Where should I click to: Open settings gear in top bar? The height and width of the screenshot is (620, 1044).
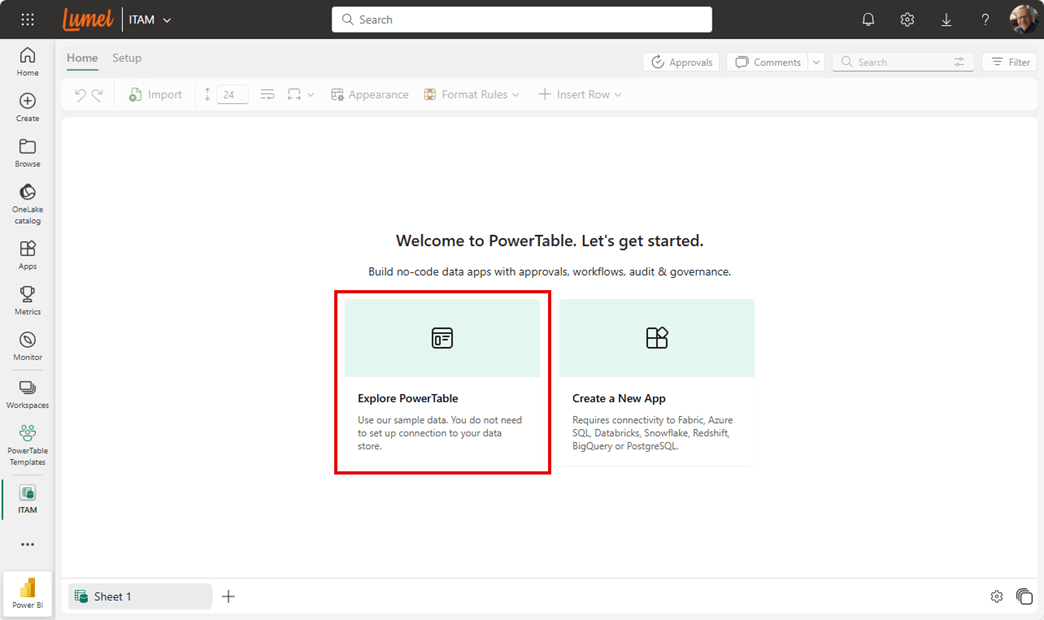coord(907,19)
